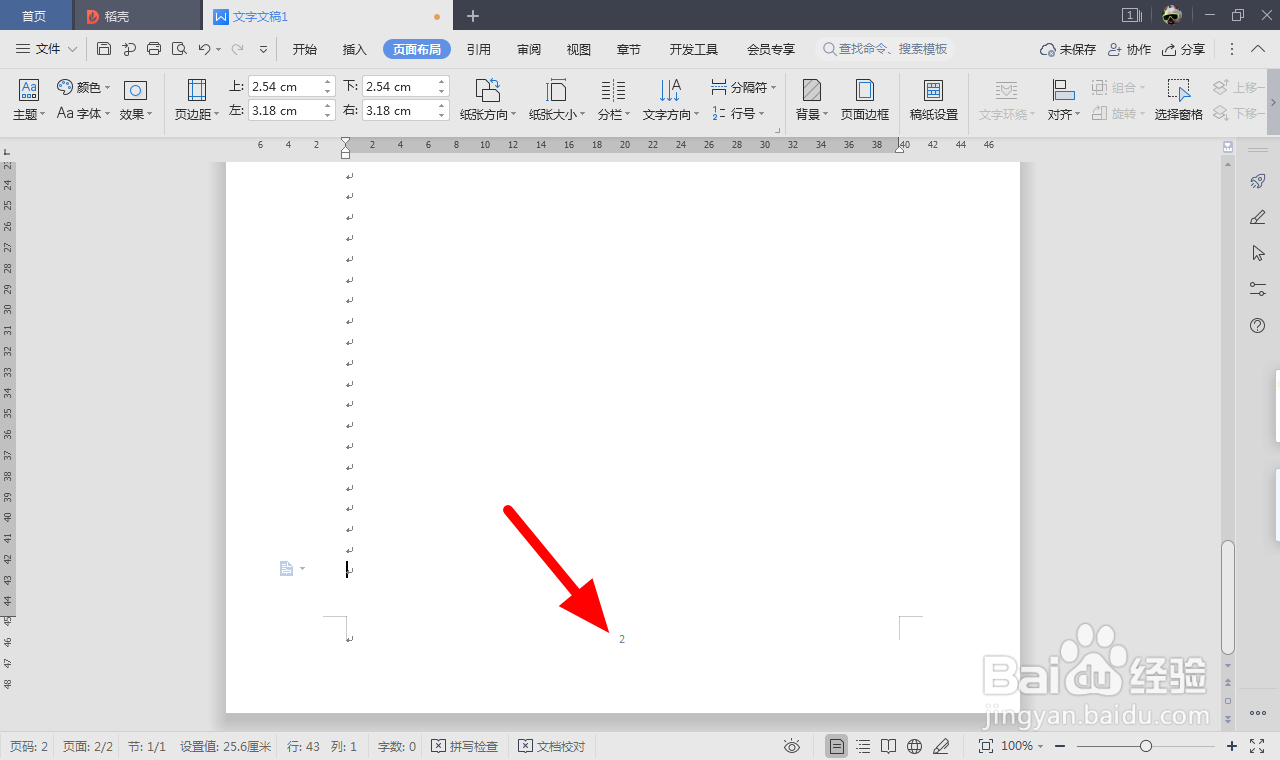The width and height of the screenshot is (1280, 760).
Task: Switch to the 审阅 ribbon tab
Action: pyautogui.click(x=529, y=49)
